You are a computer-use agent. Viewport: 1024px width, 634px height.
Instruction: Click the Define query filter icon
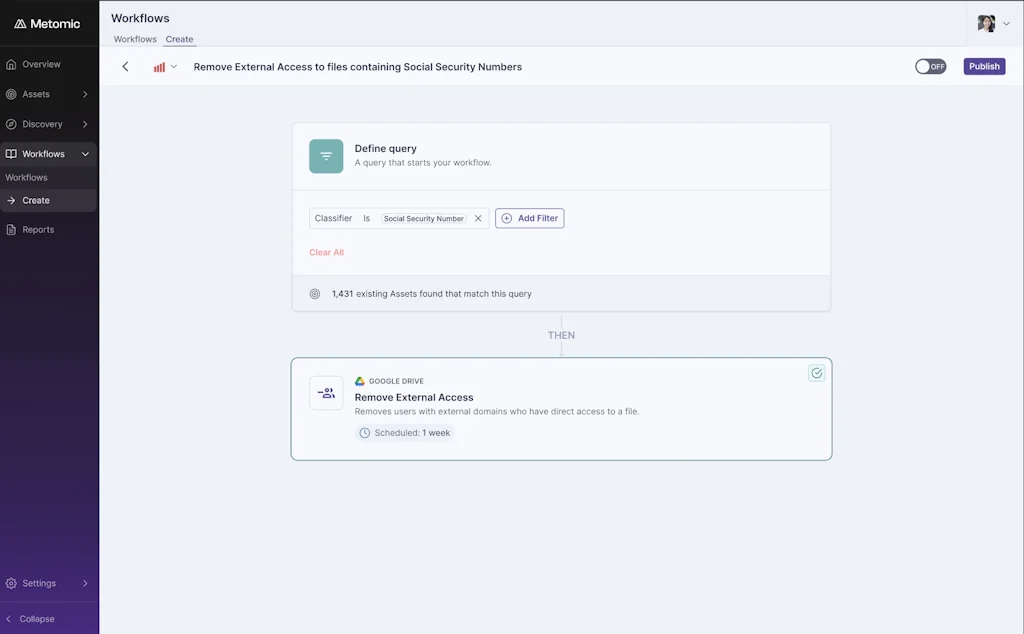[x=325, y=156]
